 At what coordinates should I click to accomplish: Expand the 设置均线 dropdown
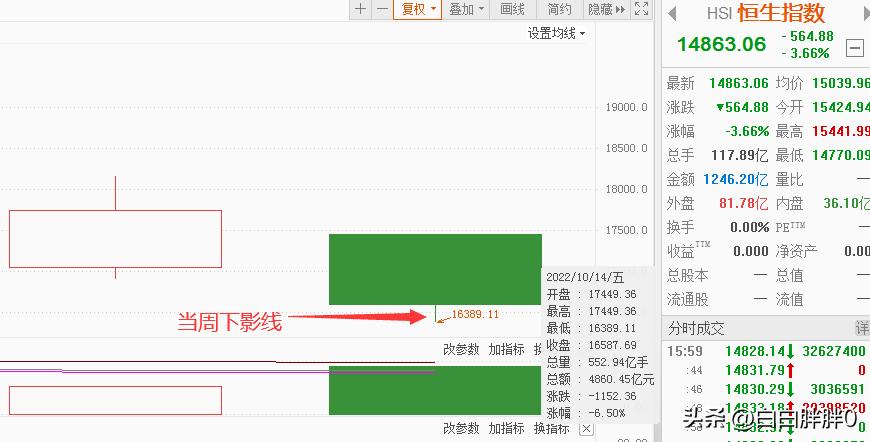point(556,33)
